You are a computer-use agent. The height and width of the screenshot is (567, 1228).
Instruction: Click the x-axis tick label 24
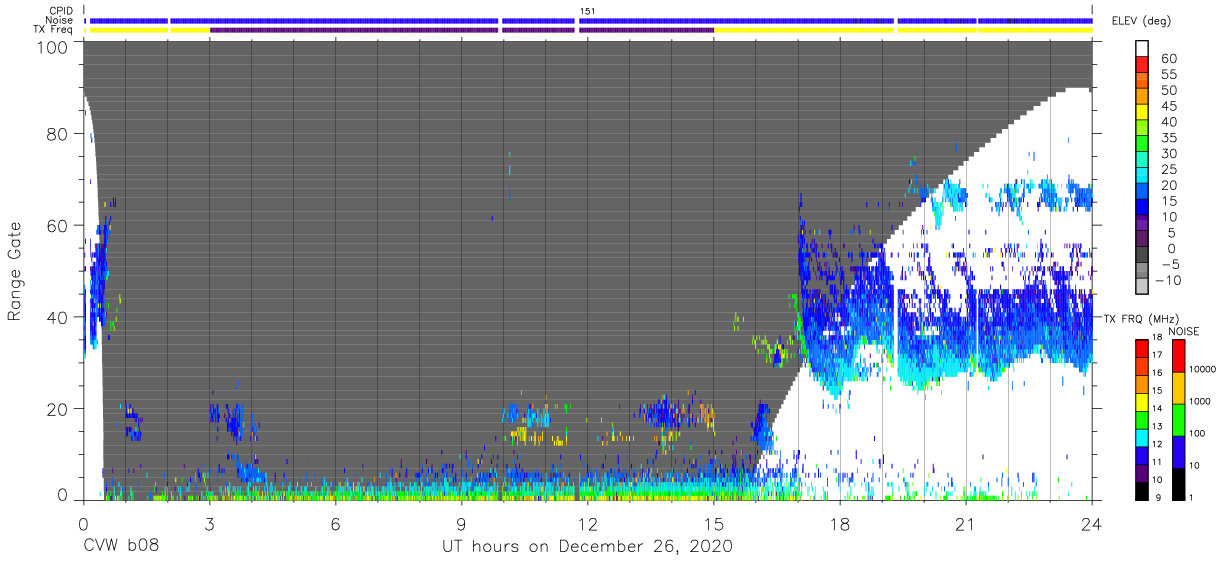pyautogui.click(x=1092, y=523)
